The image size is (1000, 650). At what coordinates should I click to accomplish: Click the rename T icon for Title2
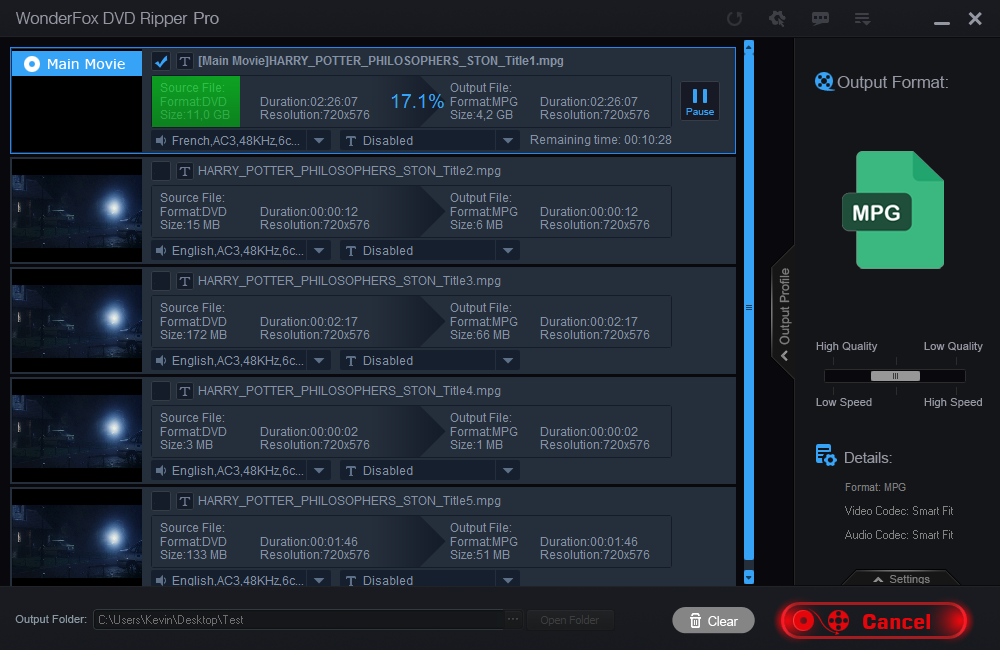(x=184, y=171)
